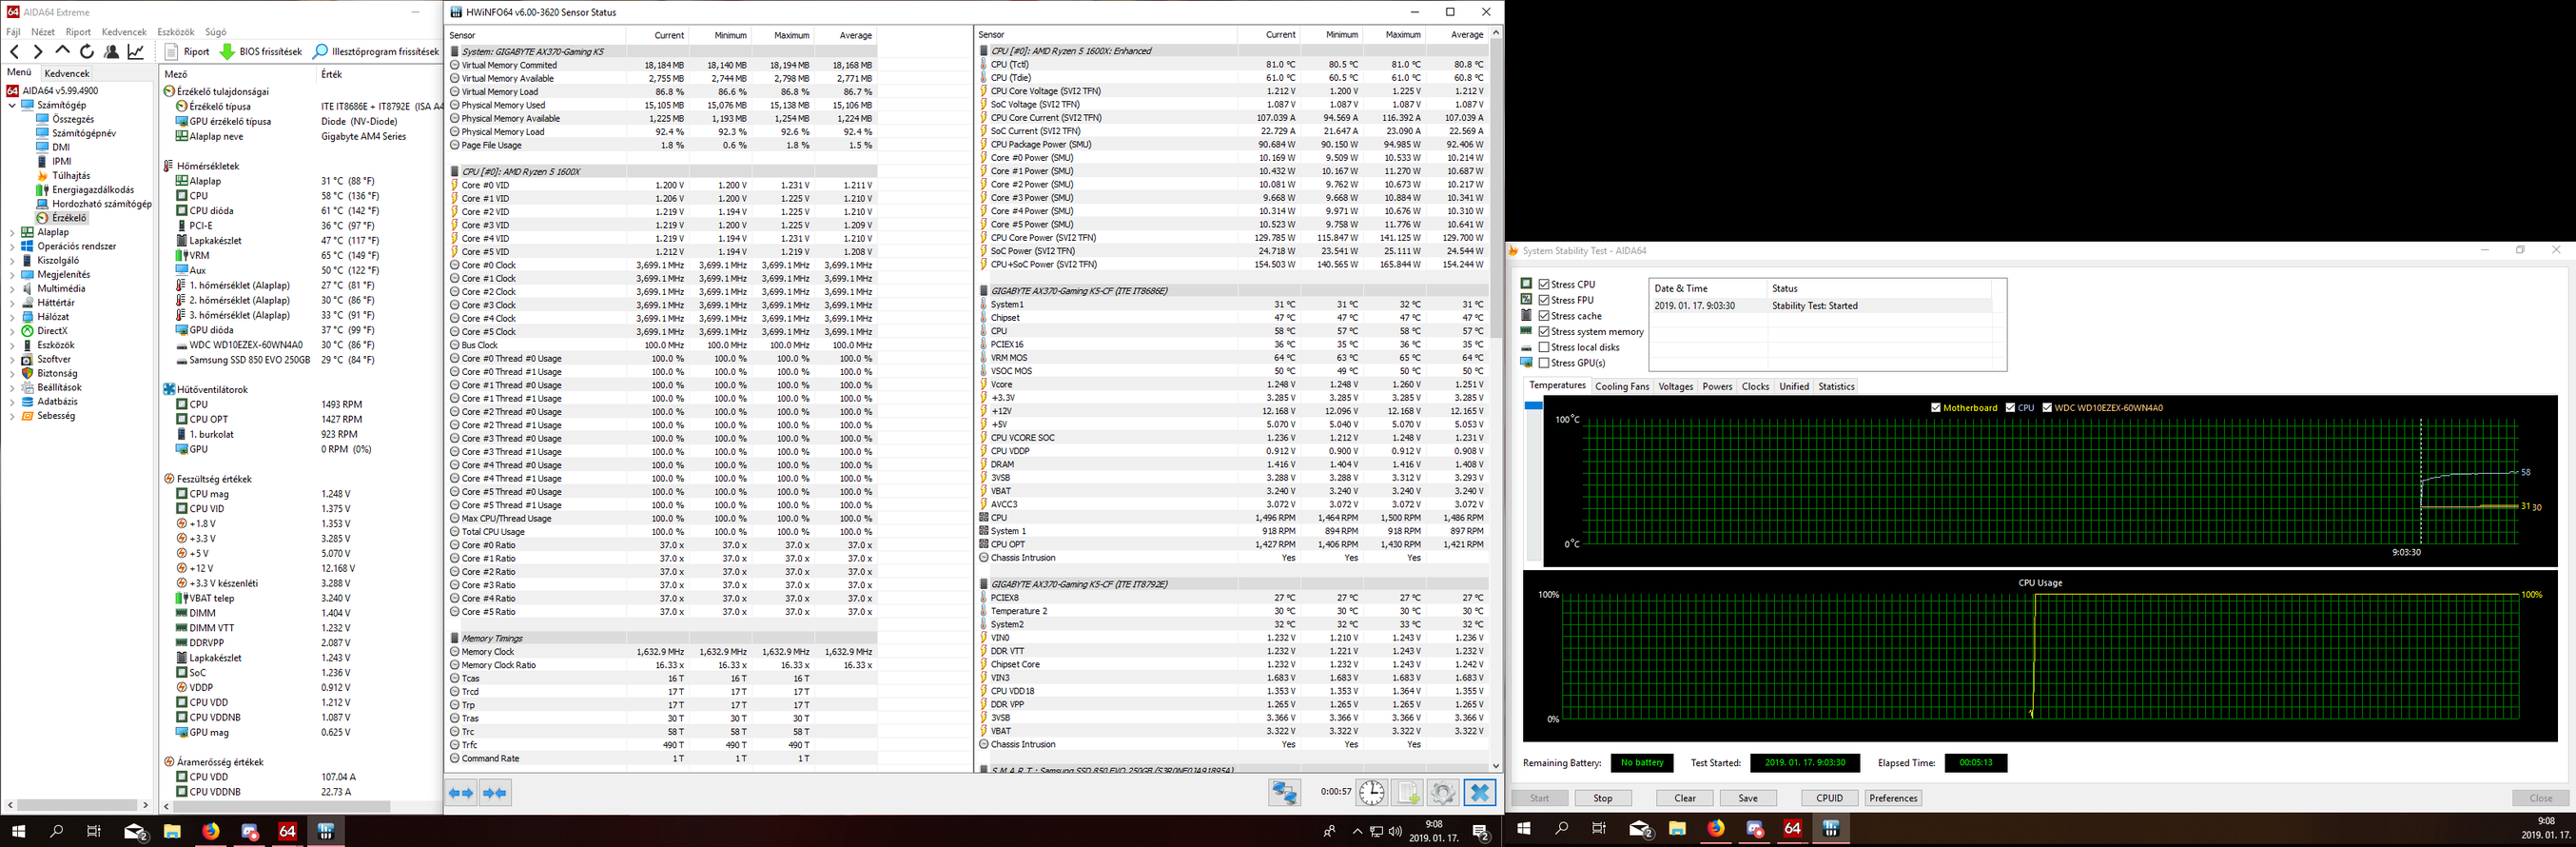Expand Alaplap tree node
2576x847 pixels.
12,232
